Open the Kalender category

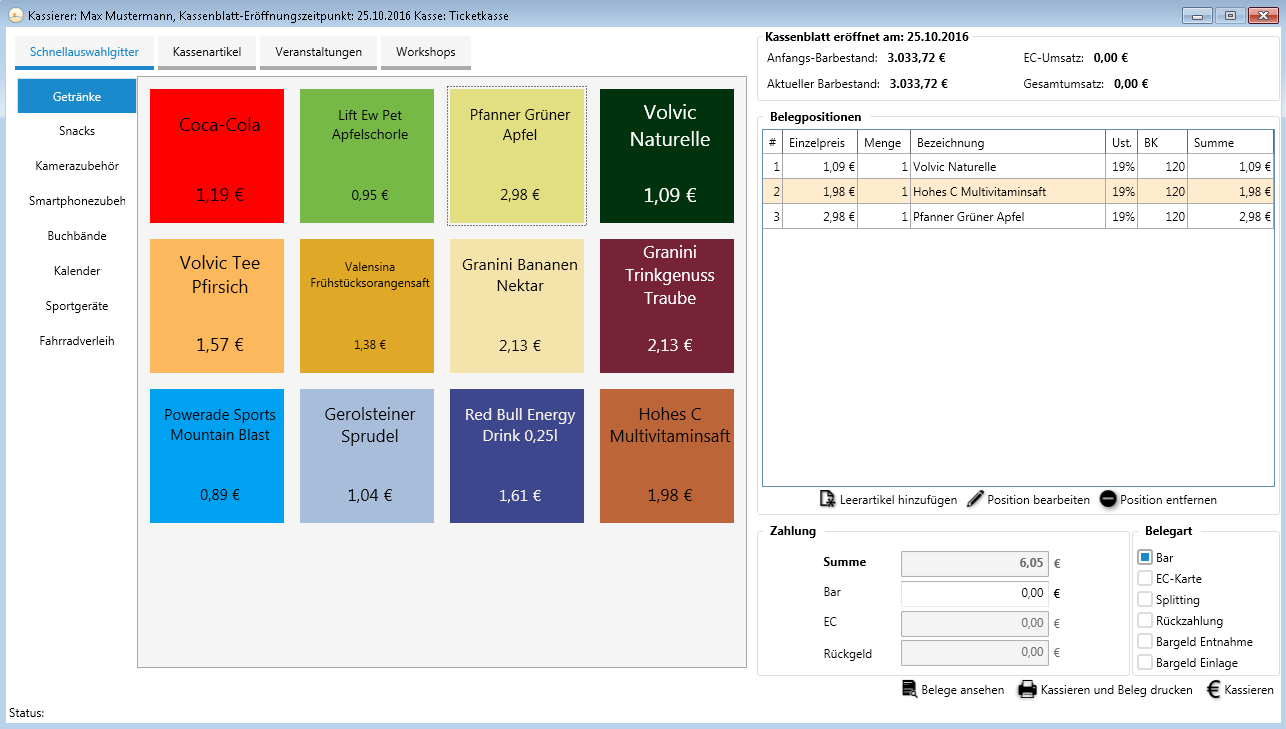coord(77,271)
